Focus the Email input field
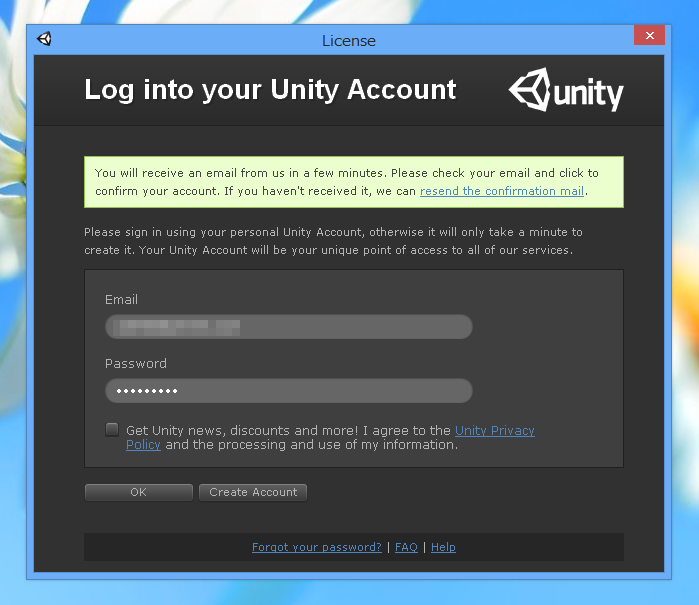Screen dimensions: 699x605 [289, 327]
